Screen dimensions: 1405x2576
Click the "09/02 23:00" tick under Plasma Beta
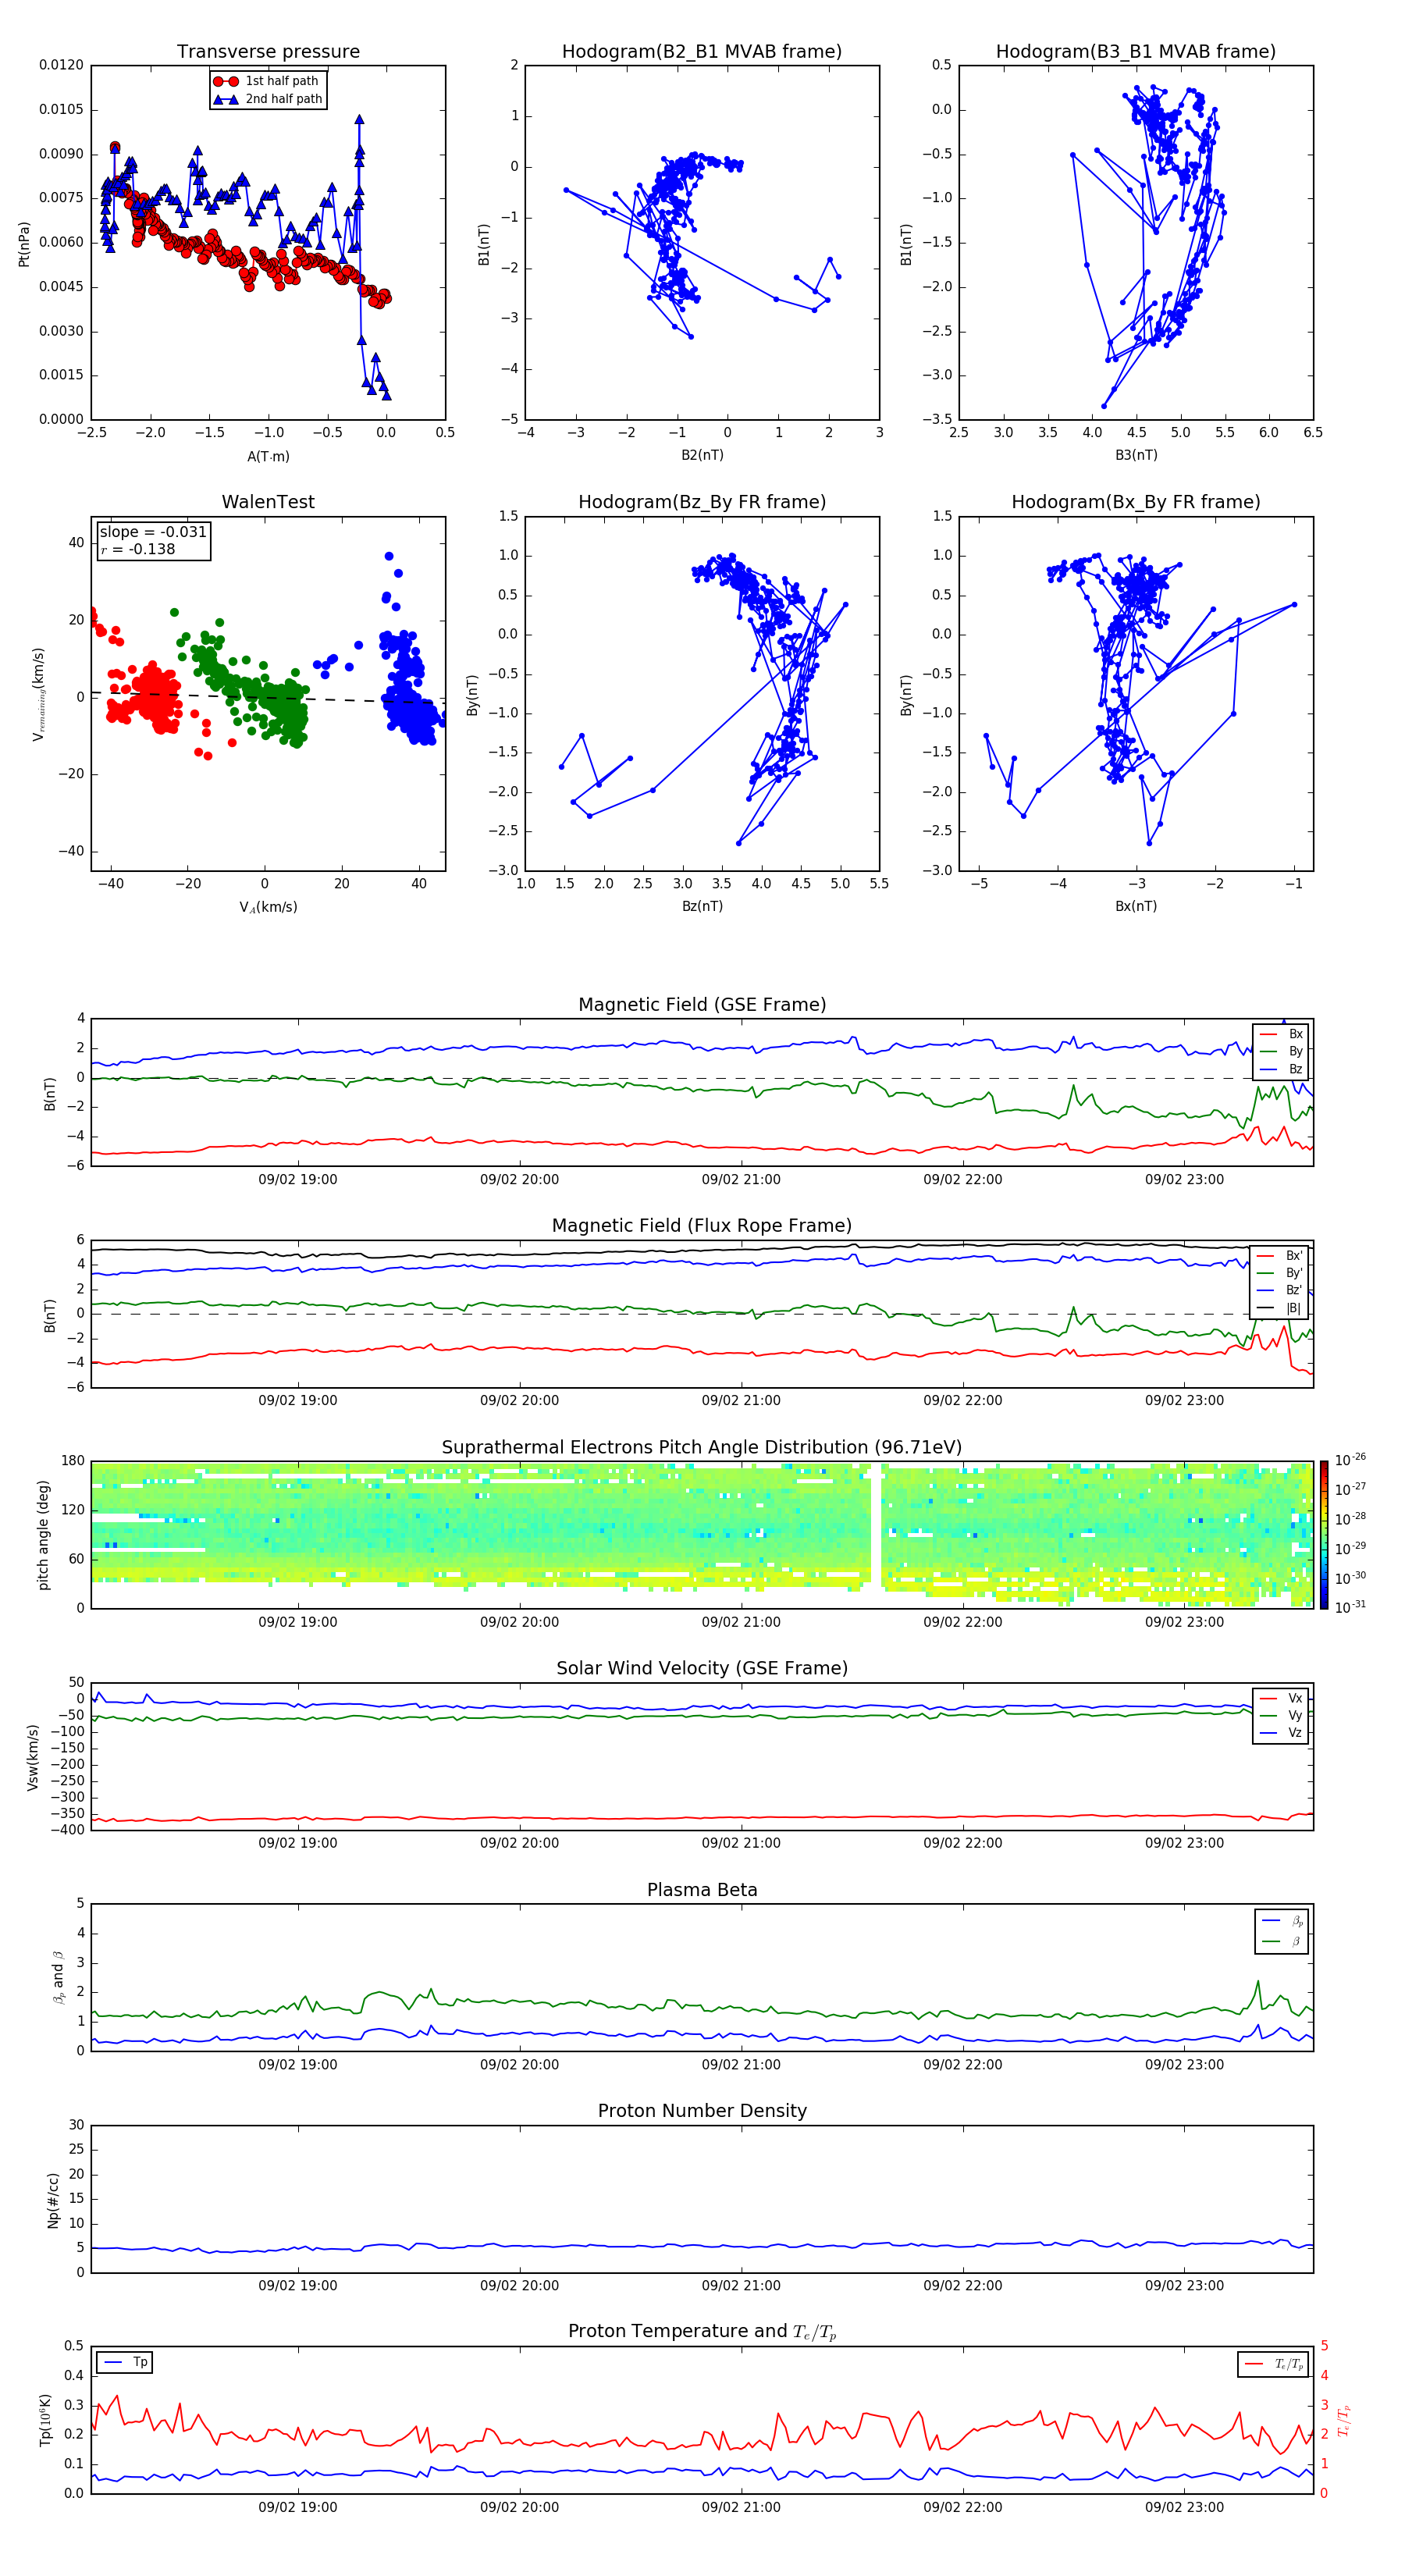1184,2065
